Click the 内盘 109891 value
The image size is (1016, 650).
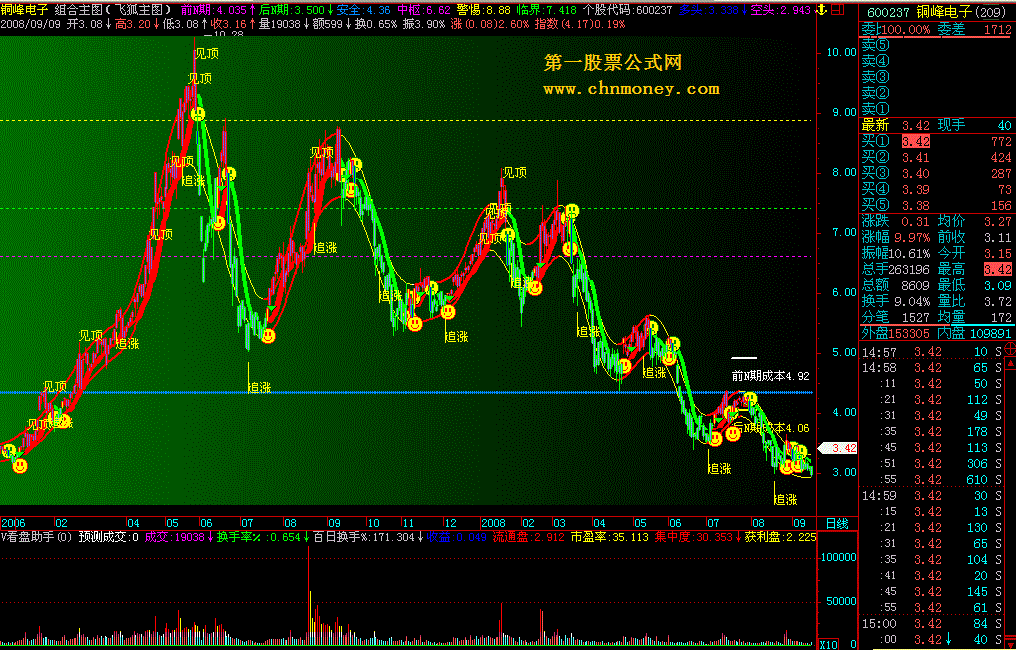tap(975, 333)
